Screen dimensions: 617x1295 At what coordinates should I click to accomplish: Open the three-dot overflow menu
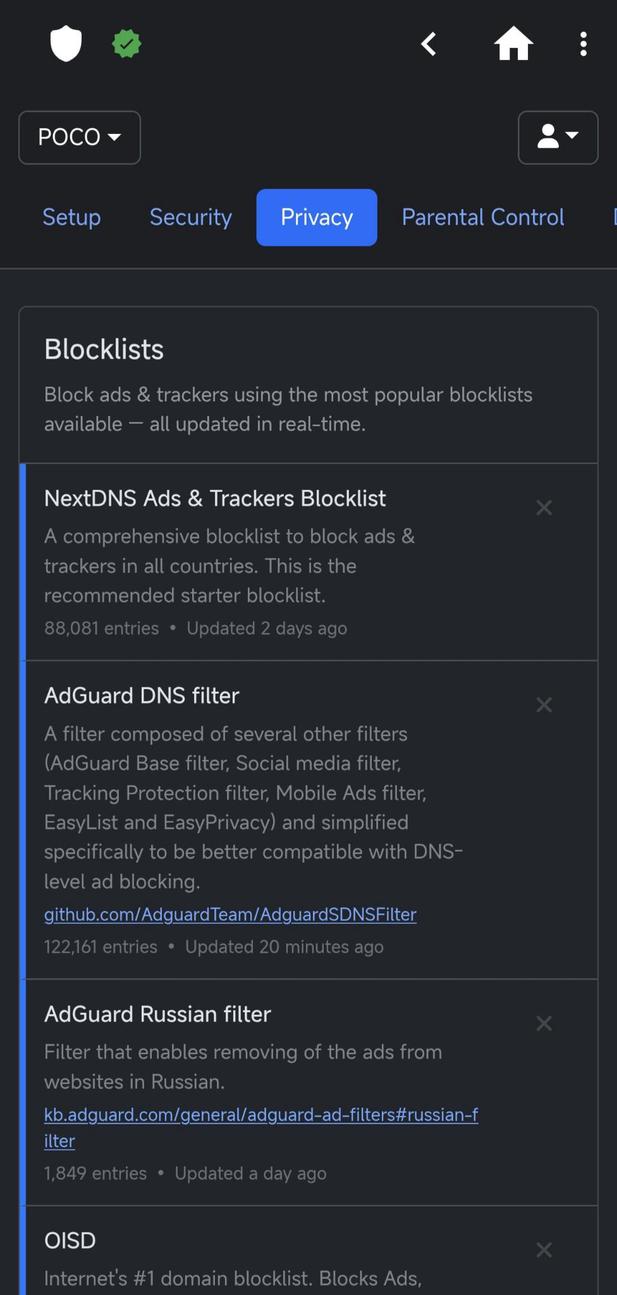(583, 43)
